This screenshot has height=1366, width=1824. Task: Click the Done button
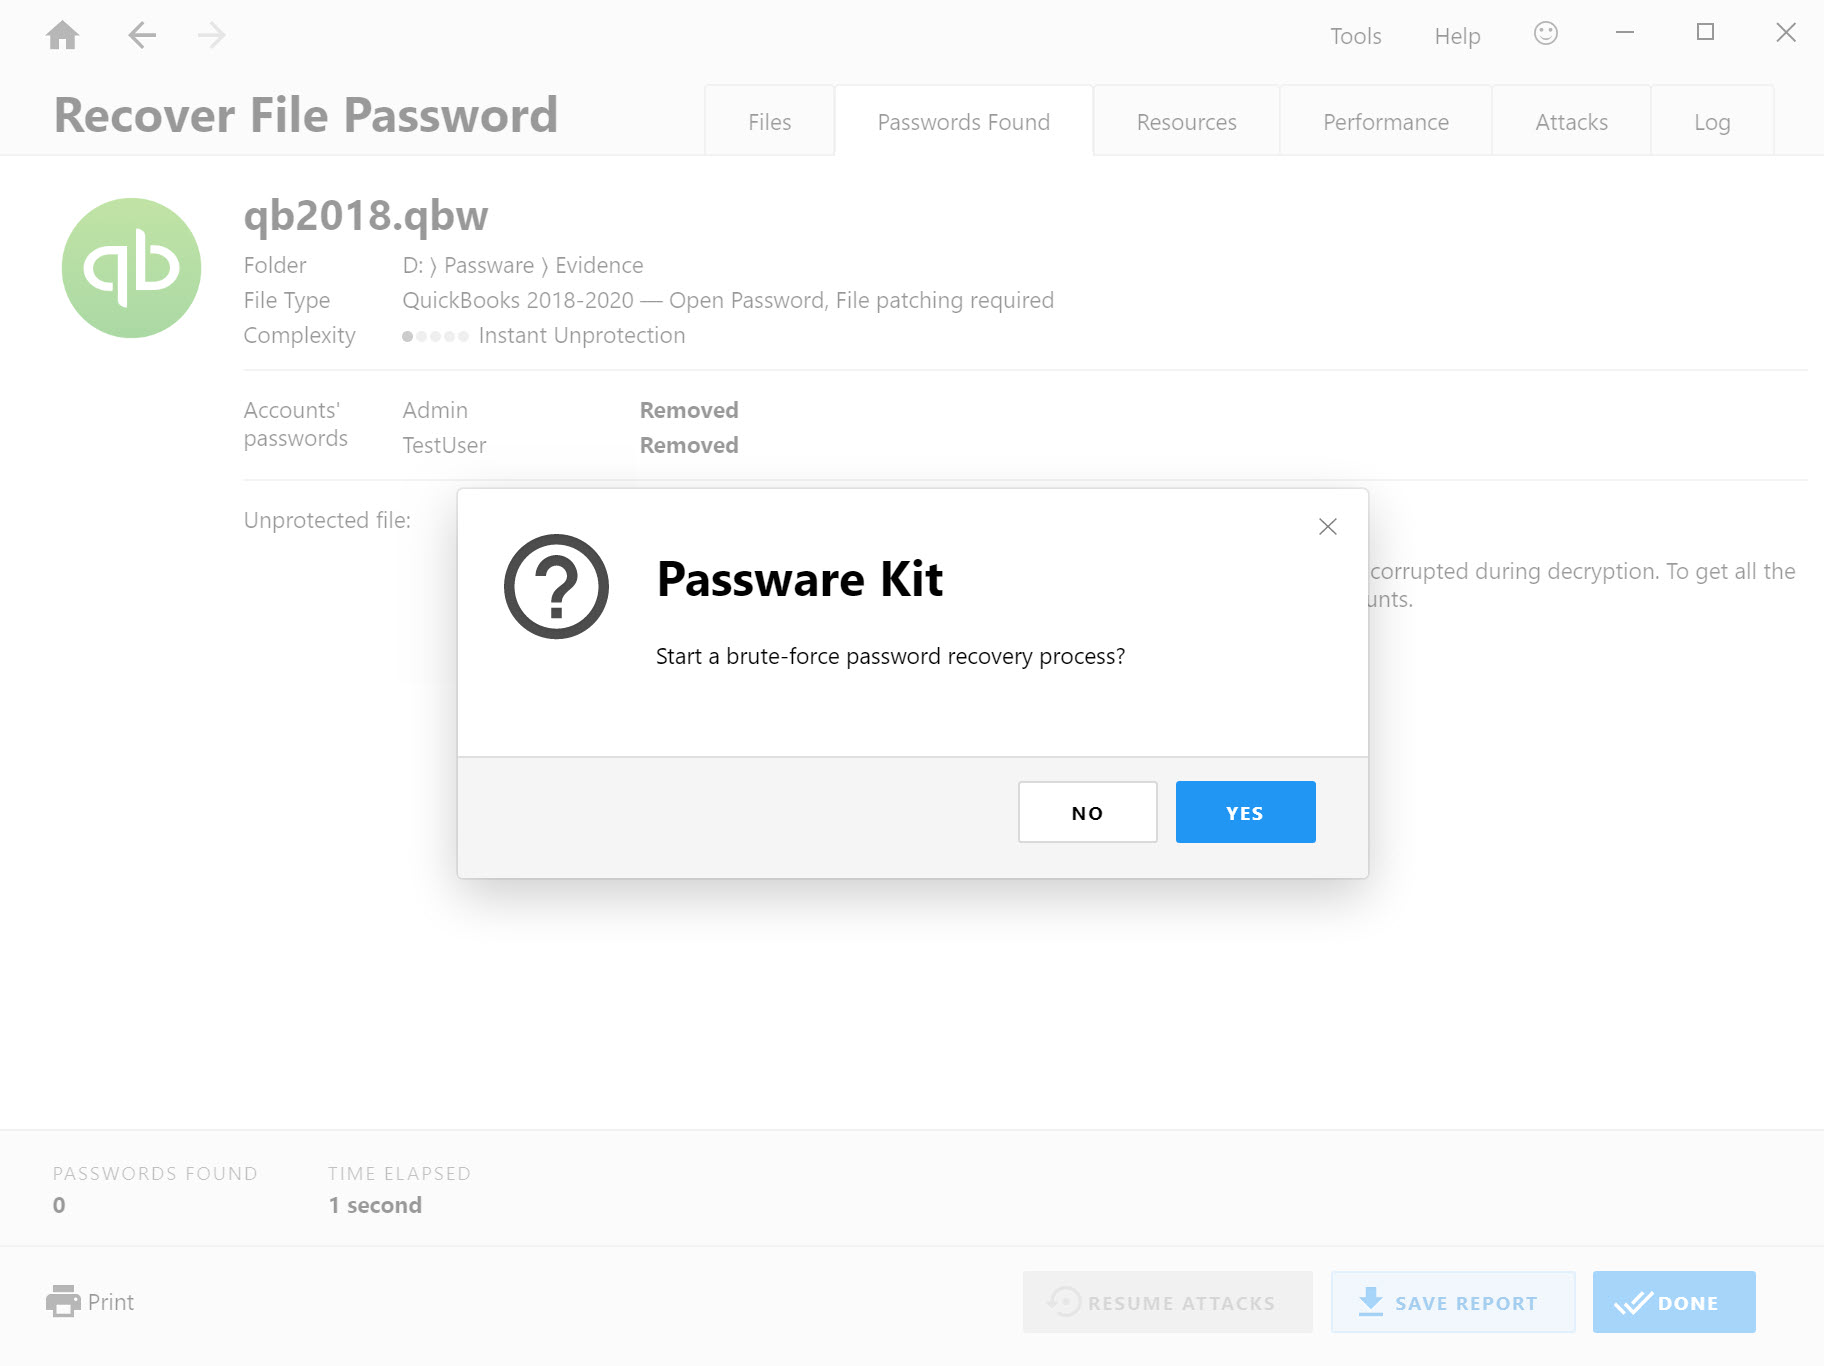tap(1674, 1302)
